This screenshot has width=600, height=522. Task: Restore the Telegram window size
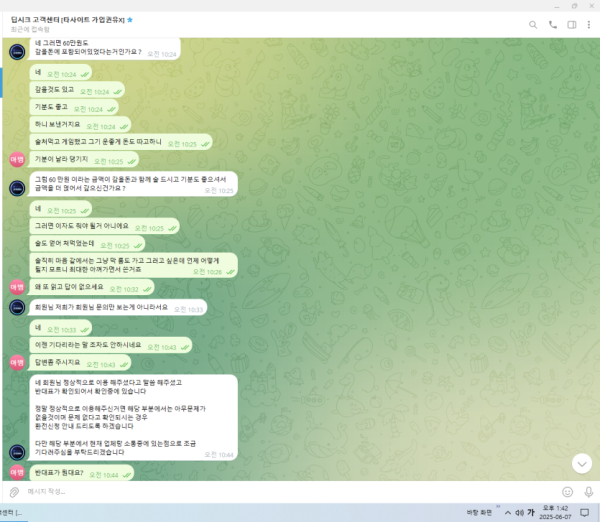click(574, 6)
